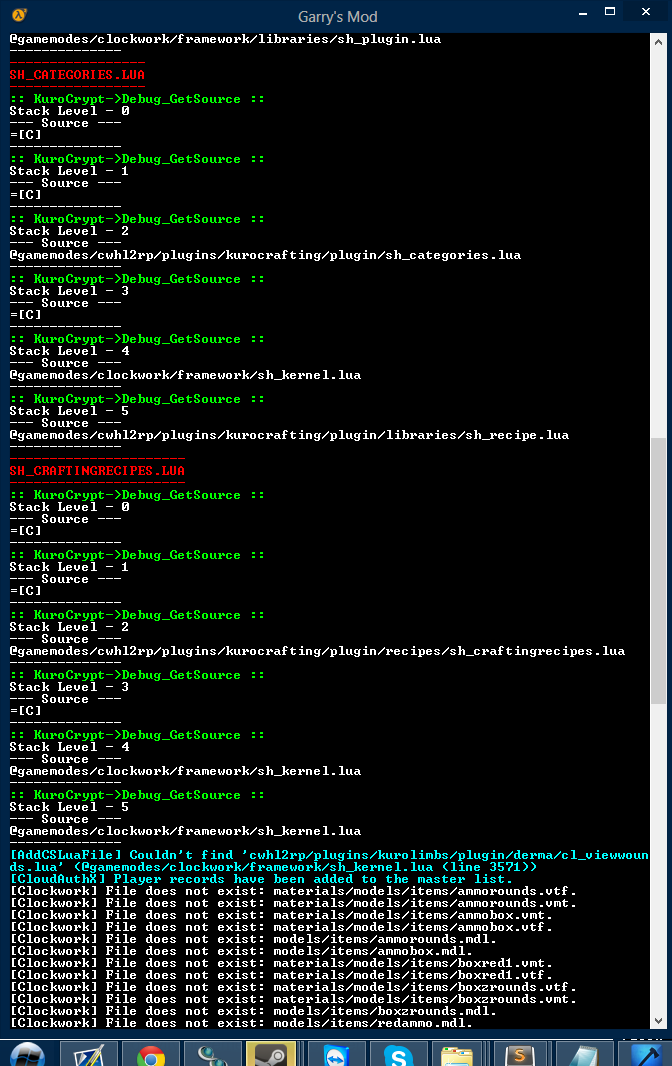Click the missing boxzrounds.vtf line
The height and width of the screenshot is (1066, 672).
pyautogui.click(x=293, y=987)
